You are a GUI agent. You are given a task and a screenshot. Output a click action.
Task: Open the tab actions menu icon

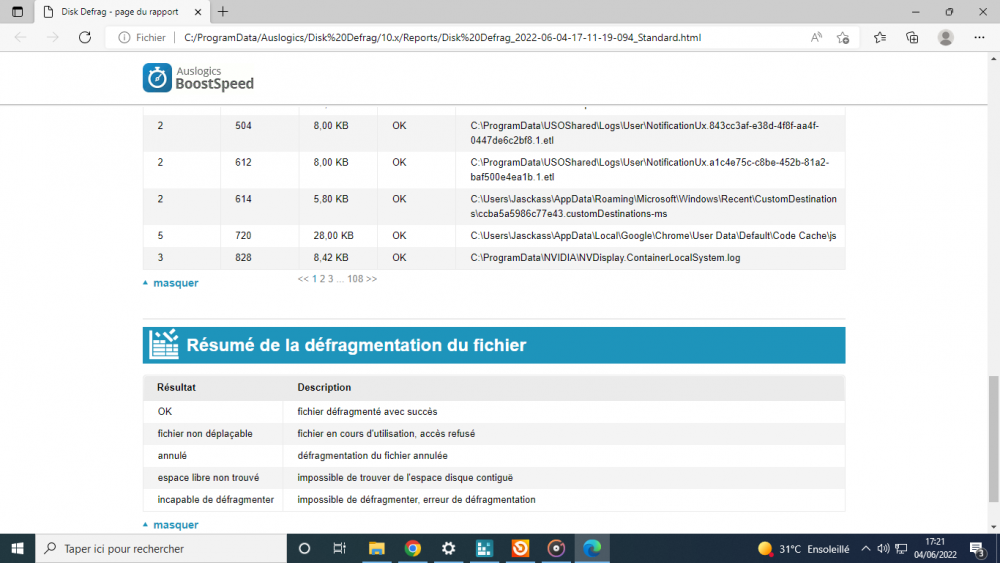(x=17, y=12)
